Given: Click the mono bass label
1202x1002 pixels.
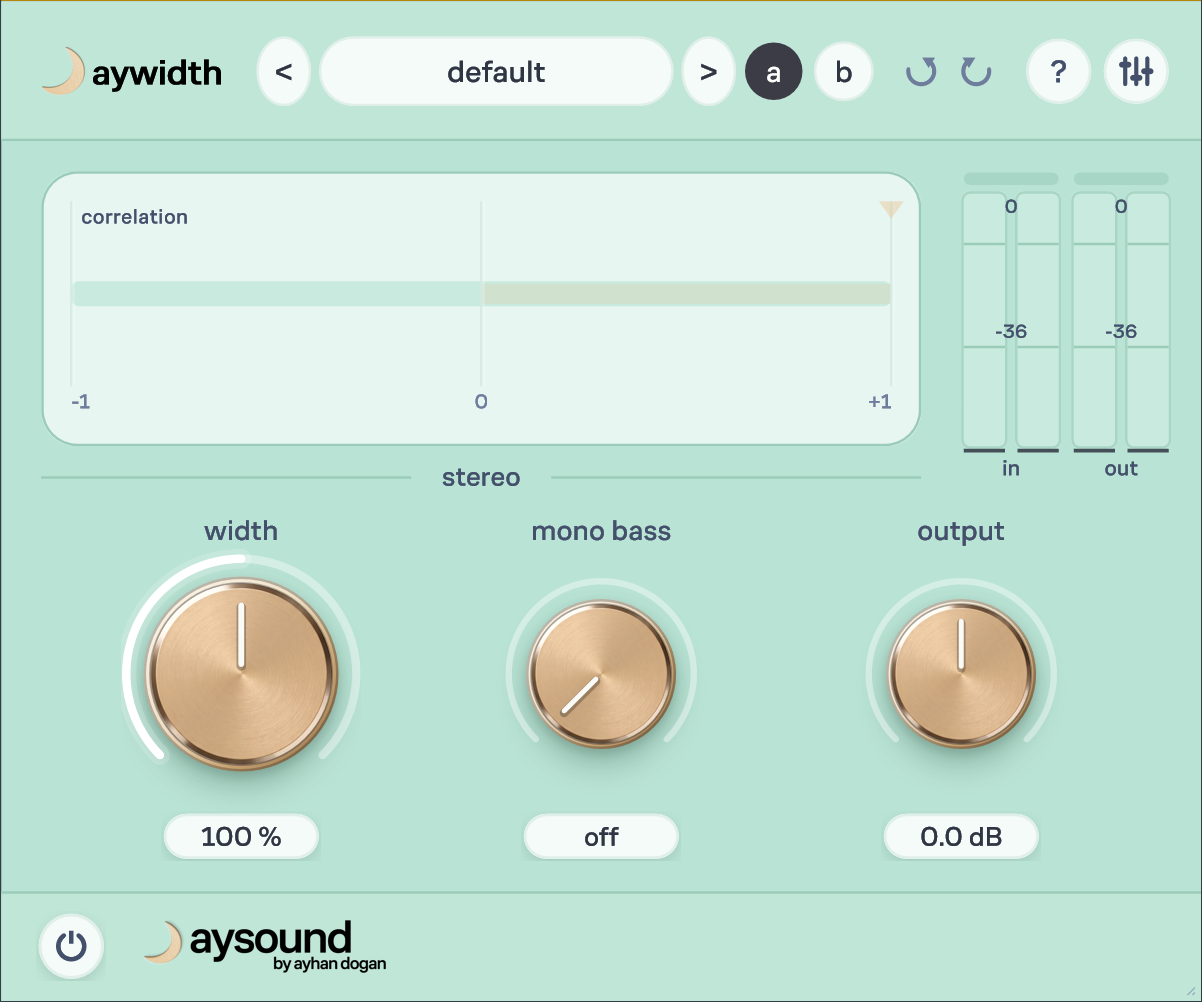Looking at the screenshot, I should tap(601, 531).
